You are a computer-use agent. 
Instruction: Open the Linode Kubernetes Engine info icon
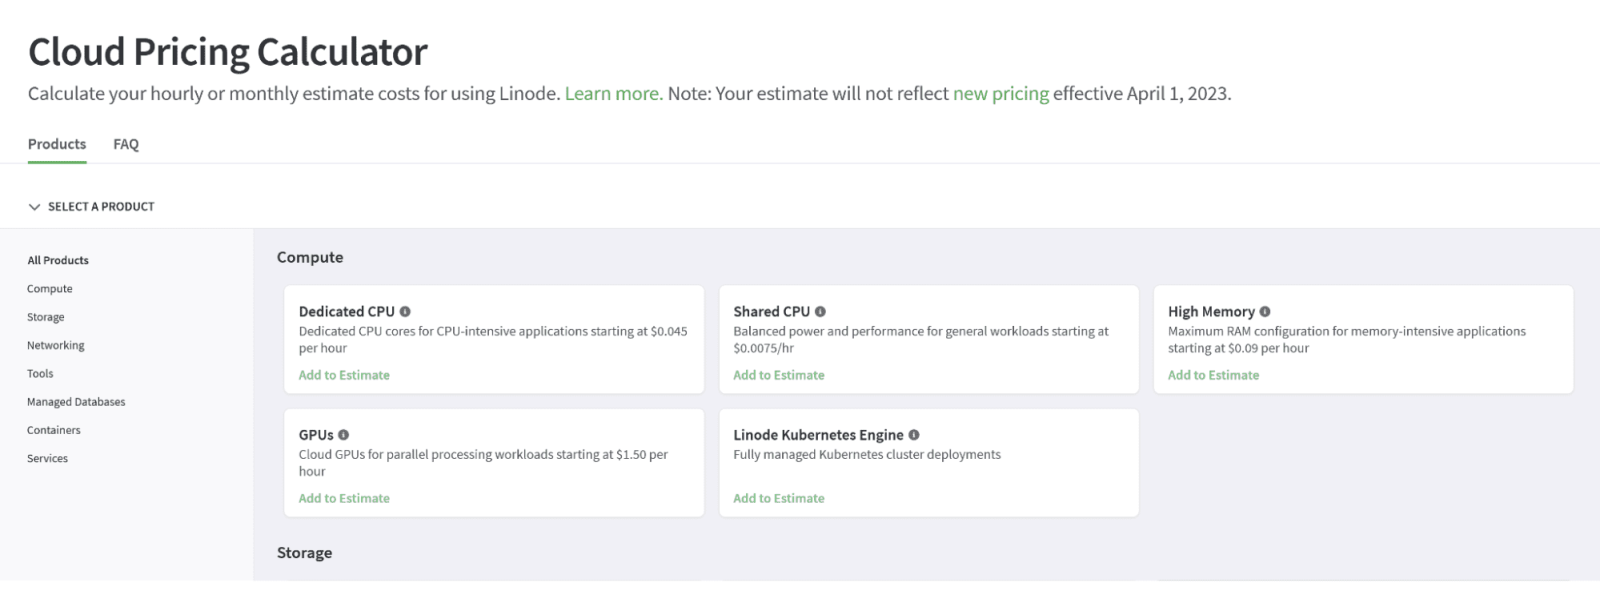point(912,435)
